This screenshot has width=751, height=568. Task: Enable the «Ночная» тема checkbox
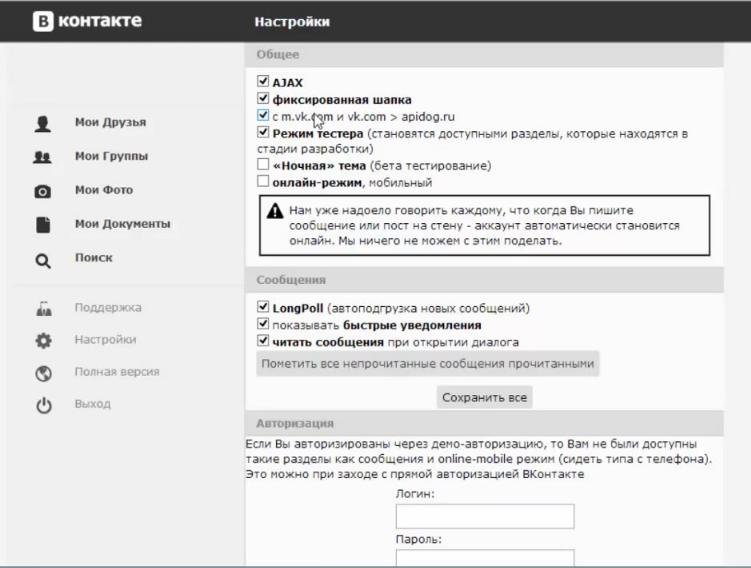(263, 165)
